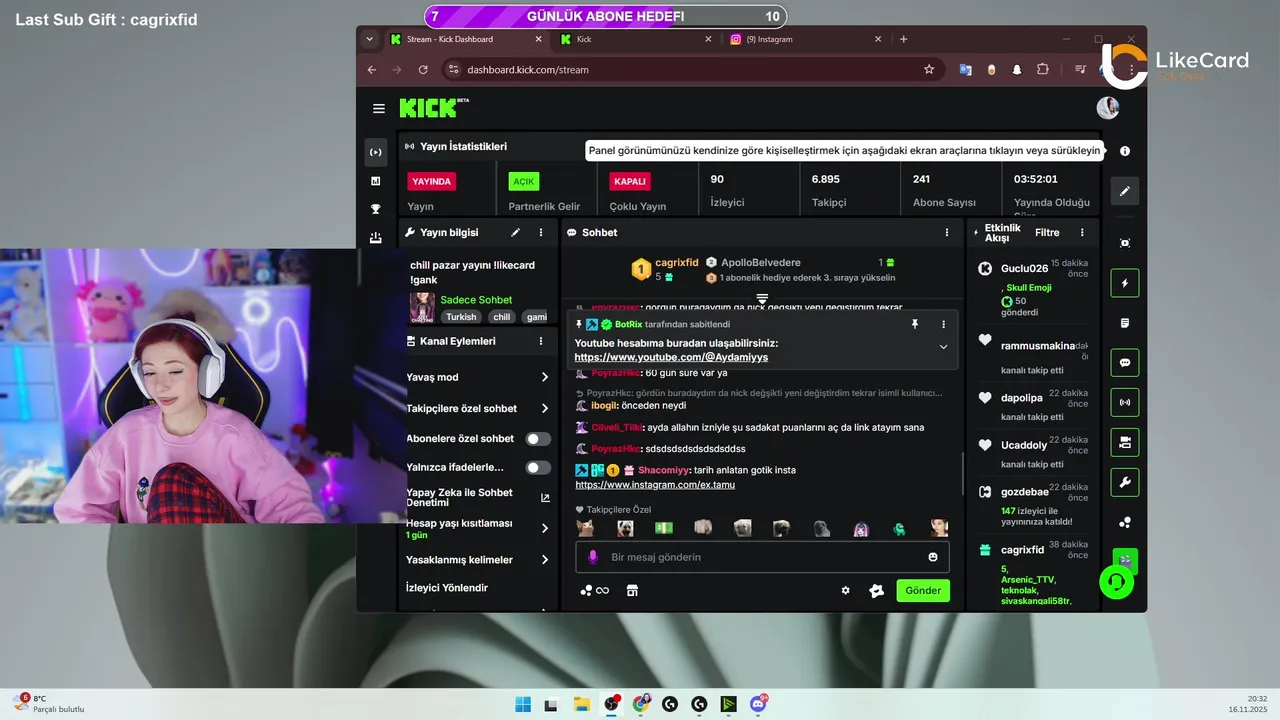Expand the pinned BotRix message chevron
Viewport: 1280px width, 720px height.
(943, 347)
